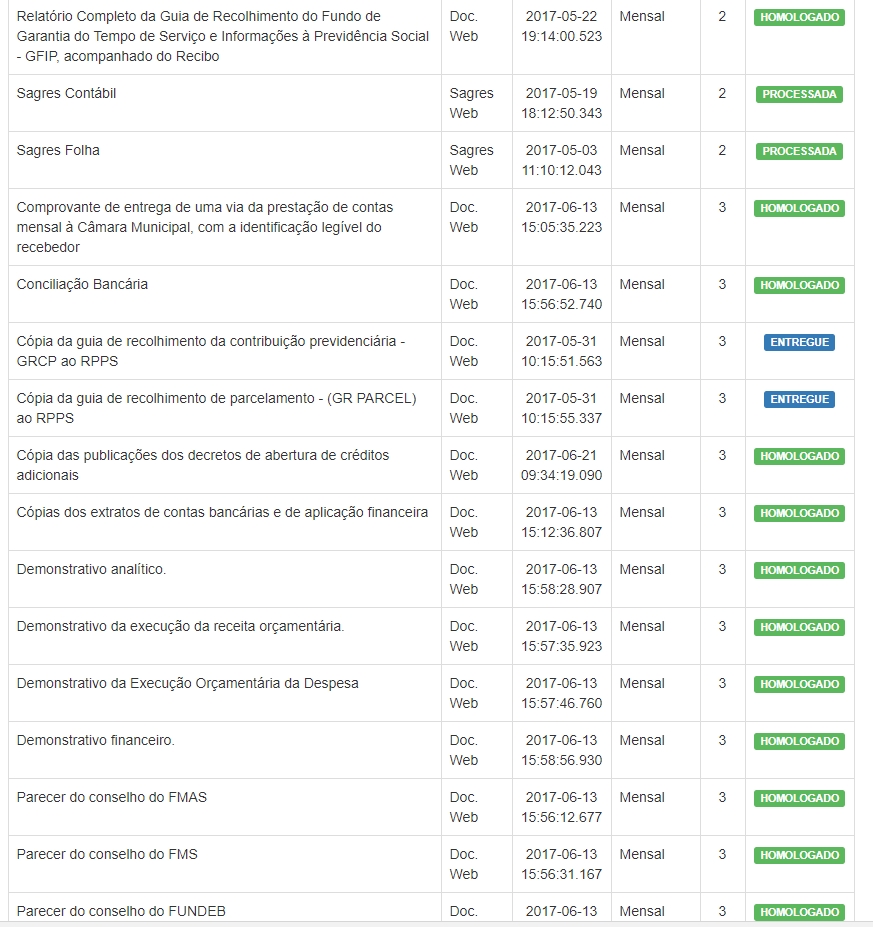
Task: Click 'Mensal' in the Demonstrativo financeiro row
Action: pyautogui.click(x=642, y=740)
